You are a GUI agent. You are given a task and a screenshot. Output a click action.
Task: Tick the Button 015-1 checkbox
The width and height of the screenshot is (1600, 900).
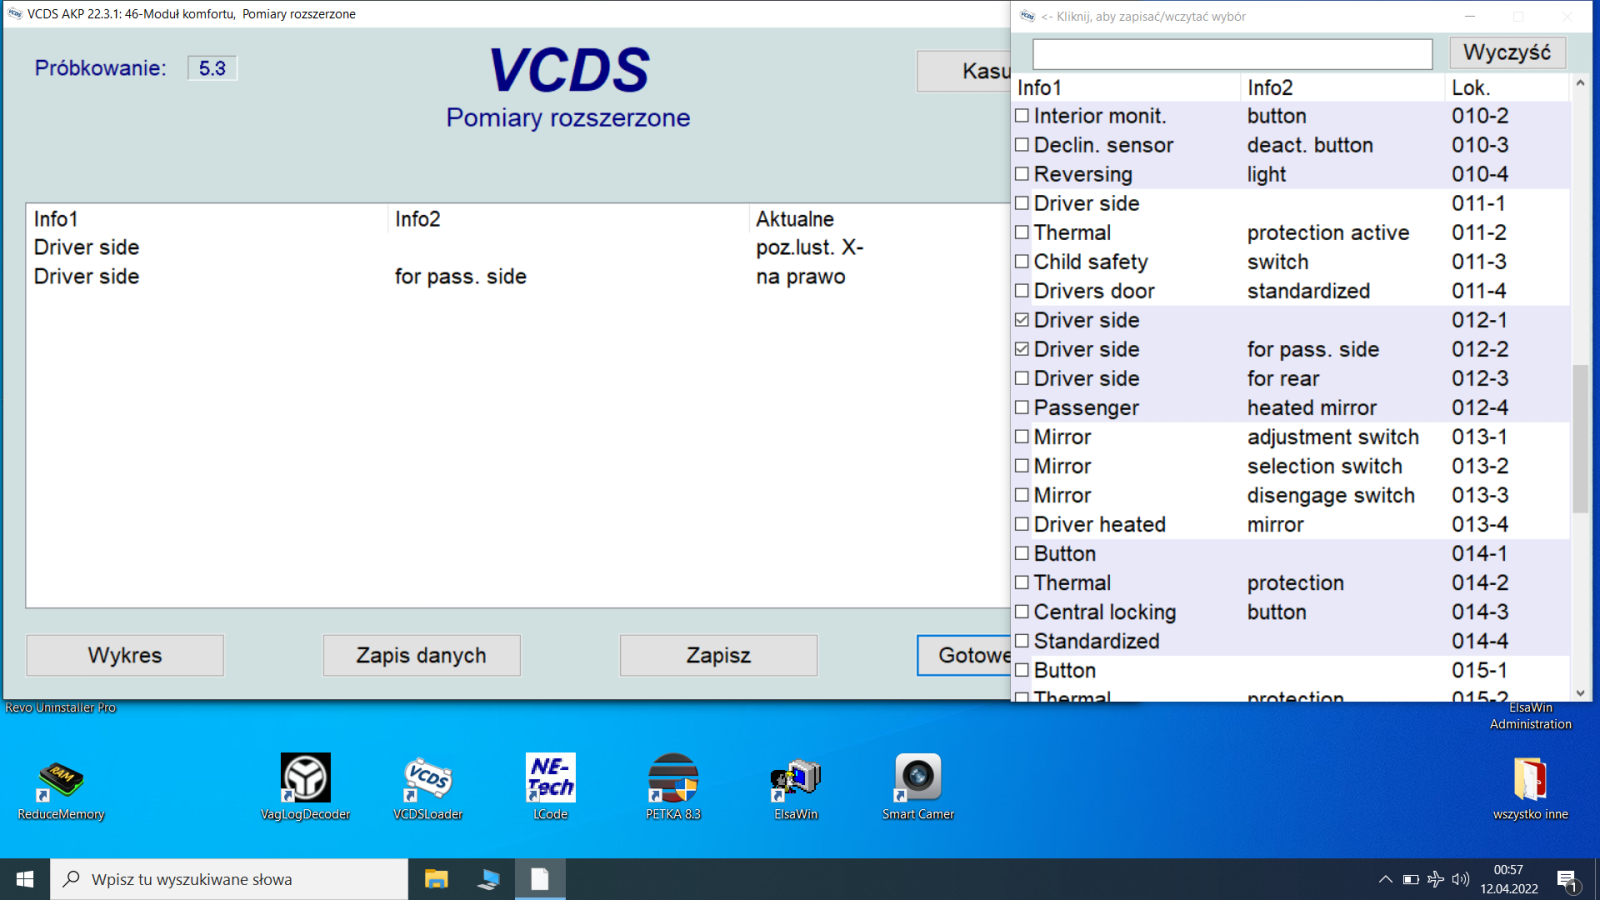click(x=1022, y=670)
